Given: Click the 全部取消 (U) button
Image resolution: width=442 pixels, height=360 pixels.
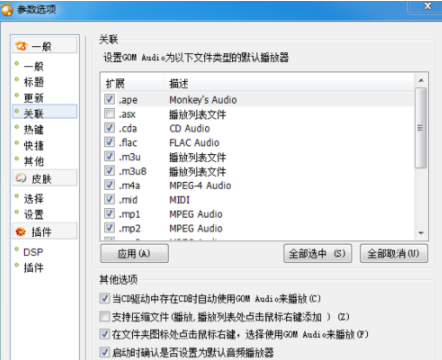Looking at the screenshot, I should (394, 254).
